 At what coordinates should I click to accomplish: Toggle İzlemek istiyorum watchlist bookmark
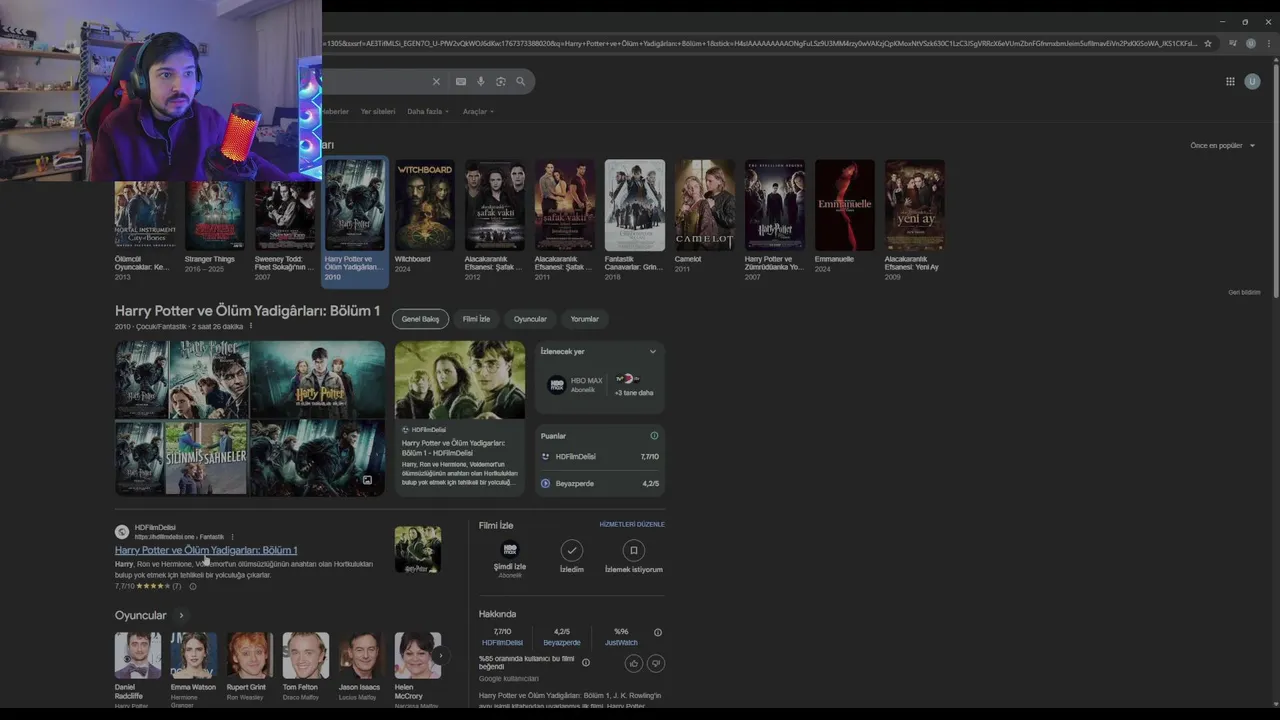click(x=633, y=550)
